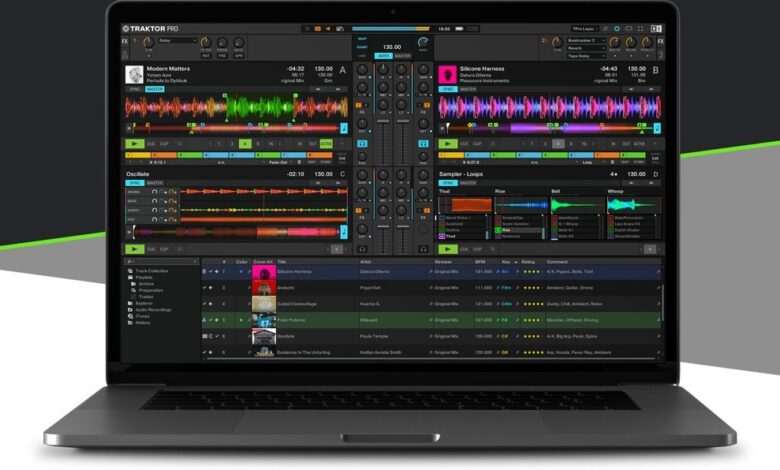Click in the browser search field
The image size is (780, 470).
[161, 262]
